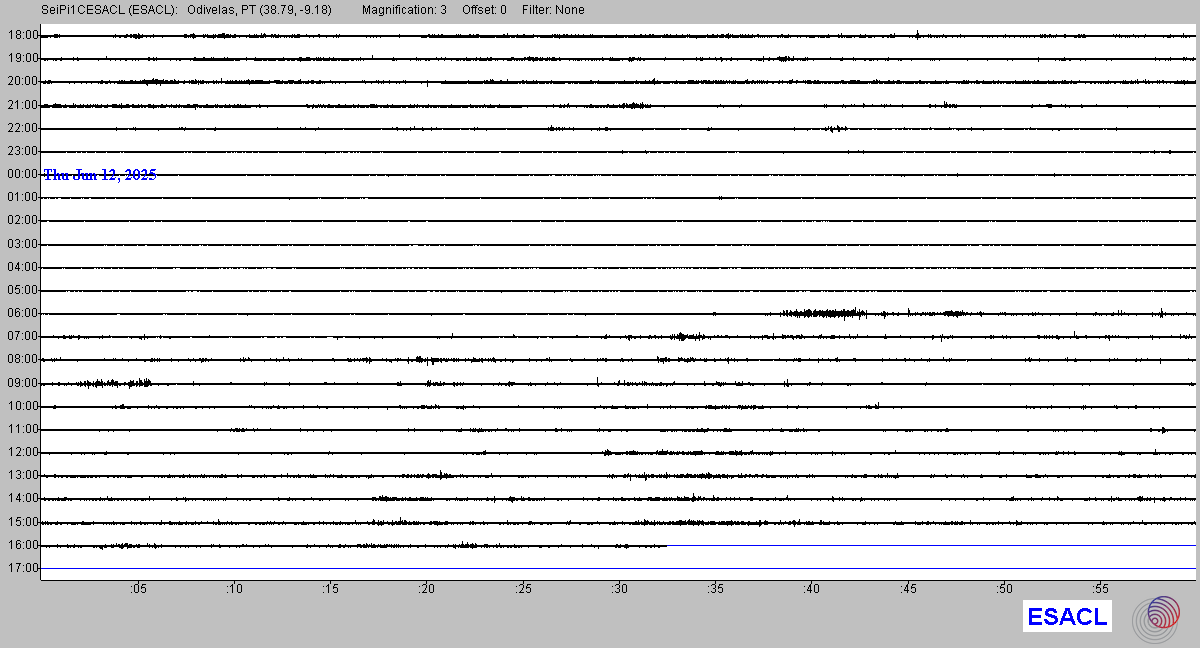Click the 04:00 hour label
1200x648 pixels.
(x=22, y=267)
